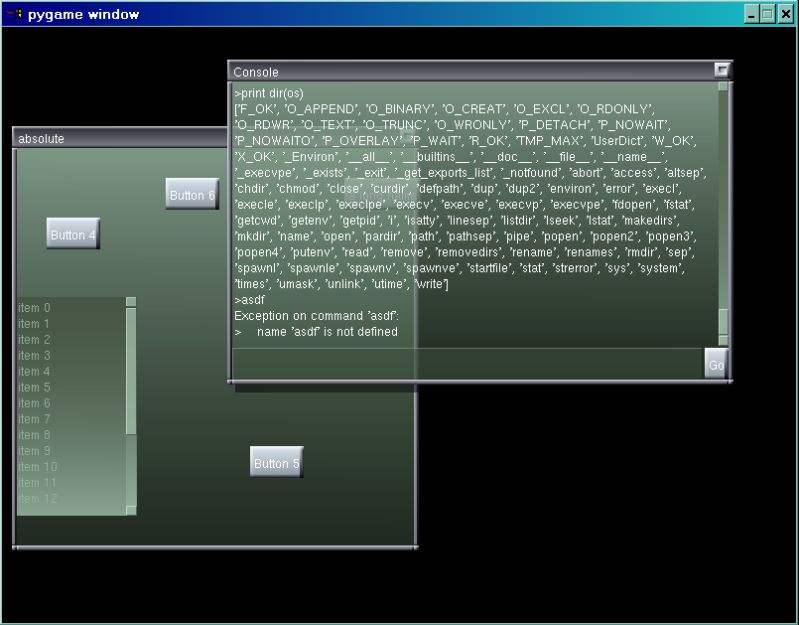Select item 8 in the list
This screenshot has height=625, width=799.
(x=71, y=435)
